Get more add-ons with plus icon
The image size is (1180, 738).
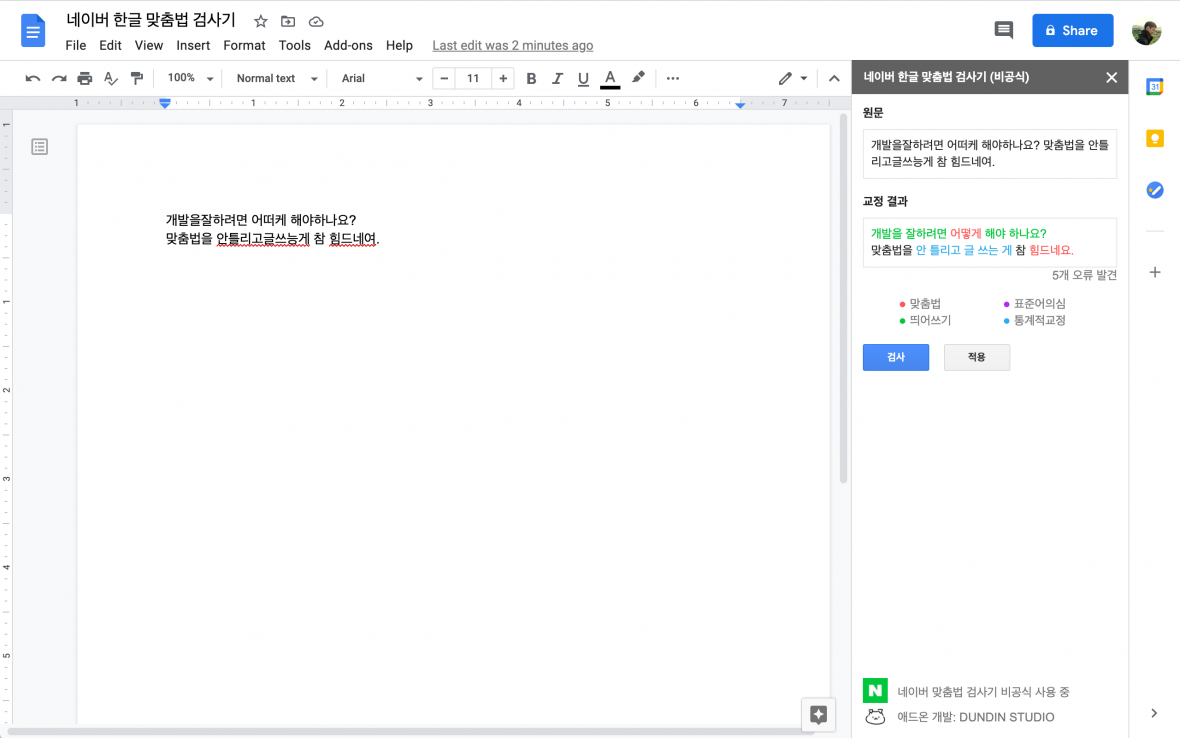coord(1154,272)
